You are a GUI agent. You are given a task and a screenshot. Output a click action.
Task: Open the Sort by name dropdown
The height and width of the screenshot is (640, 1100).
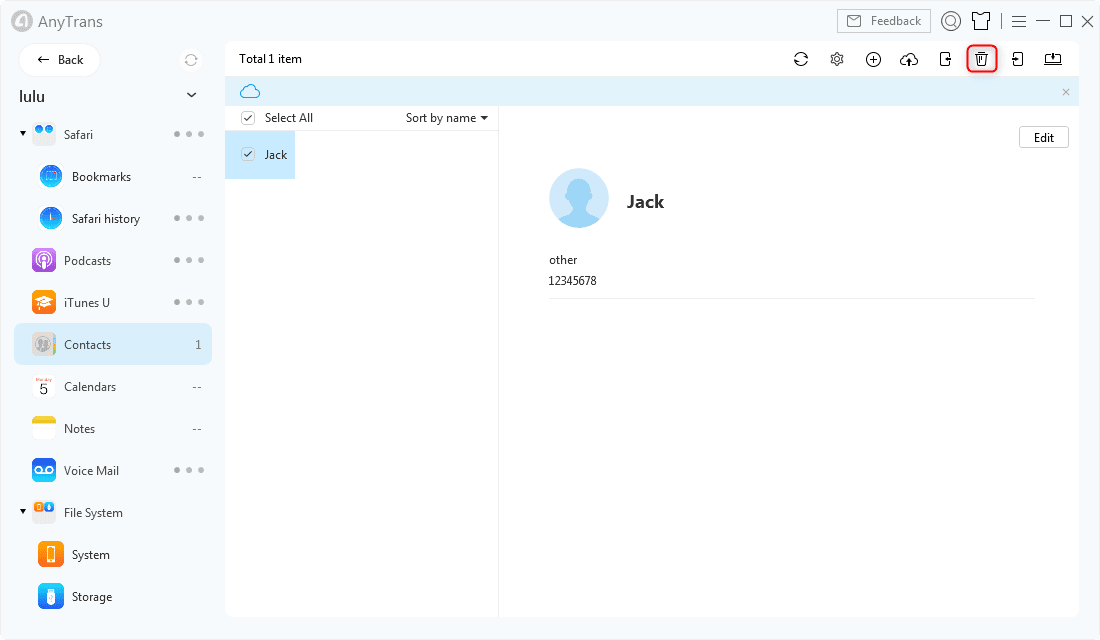[446, 118]
